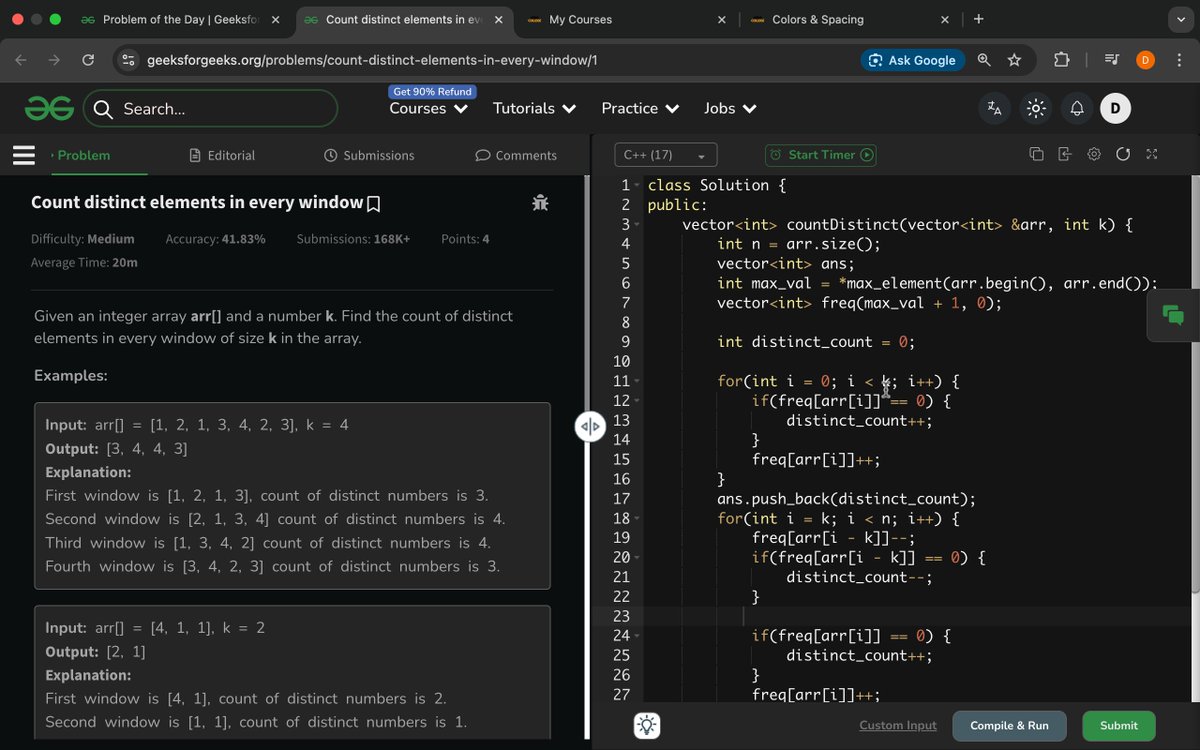
Task: Collapse code fold at line 18
Action: point(637,519)
